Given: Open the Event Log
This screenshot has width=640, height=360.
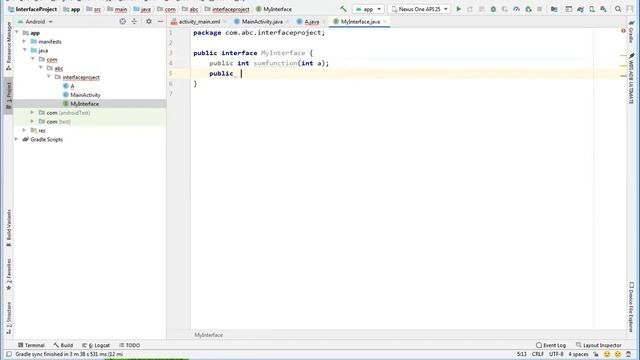Looking at the screenshot, I should pyautogui.click(x=551, y=345).
